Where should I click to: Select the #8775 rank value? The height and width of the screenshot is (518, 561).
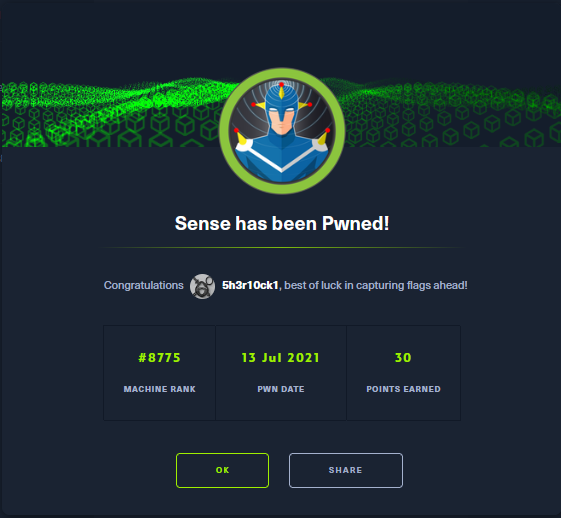point(159,357)
